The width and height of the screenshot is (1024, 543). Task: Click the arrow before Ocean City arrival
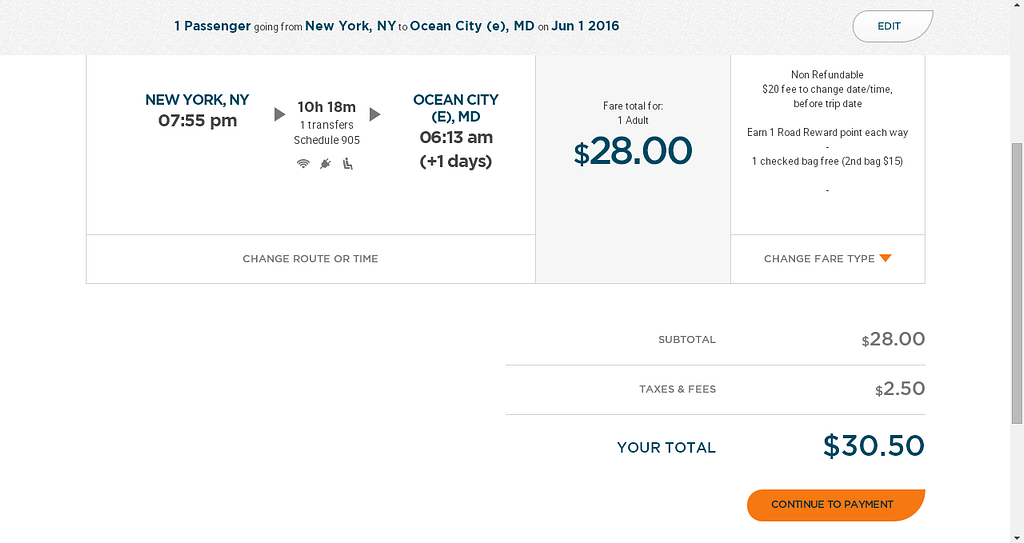click(x=375, y=115)
